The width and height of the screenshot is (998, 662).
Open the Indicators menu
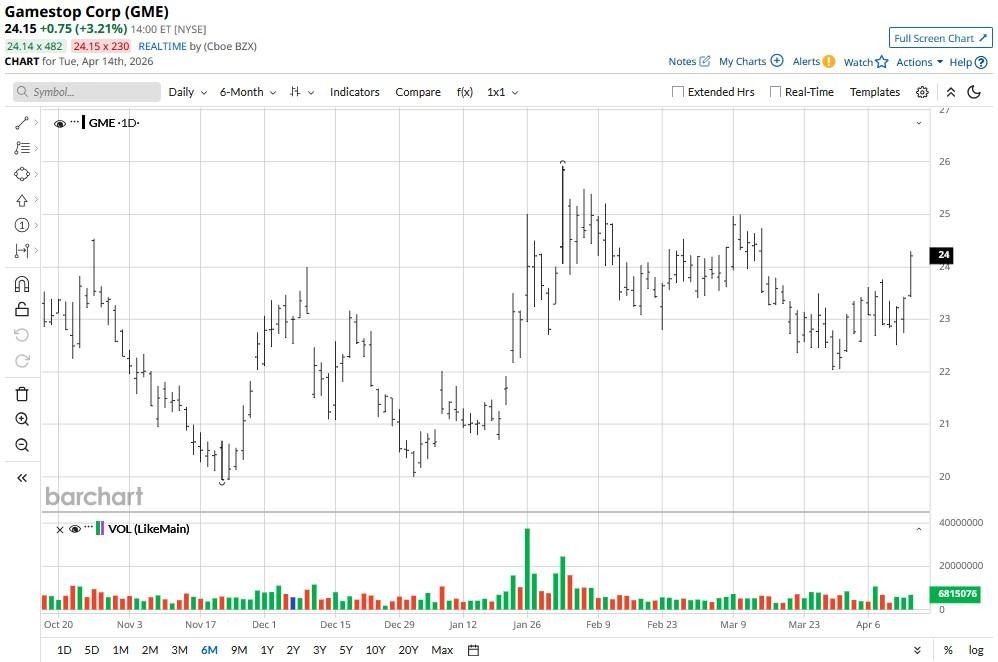click(354, 92)
